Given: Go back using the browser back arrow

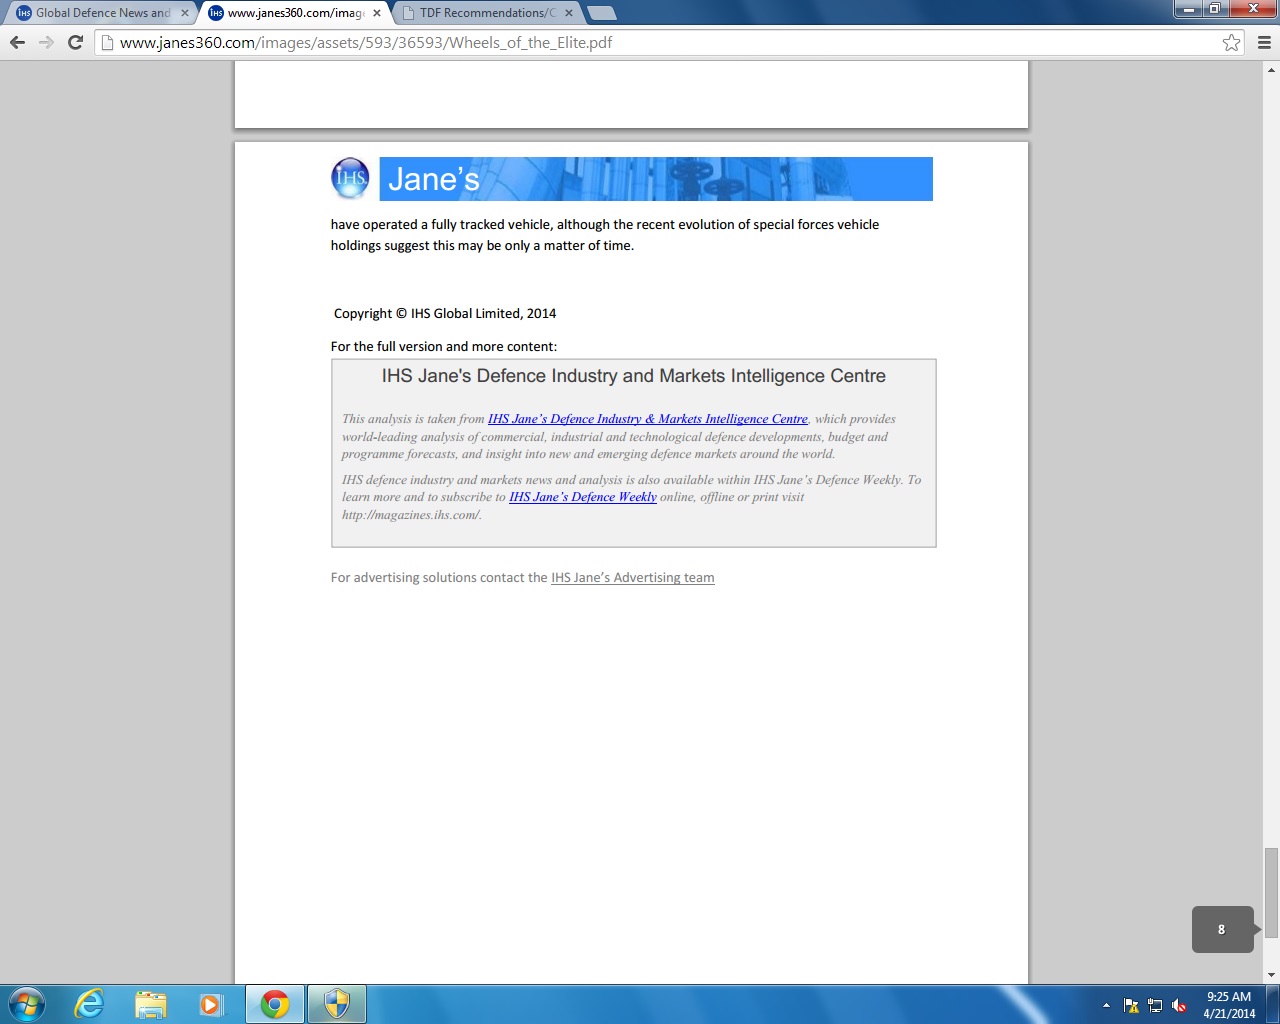Looking at the screenshot, I should [17, 42].
